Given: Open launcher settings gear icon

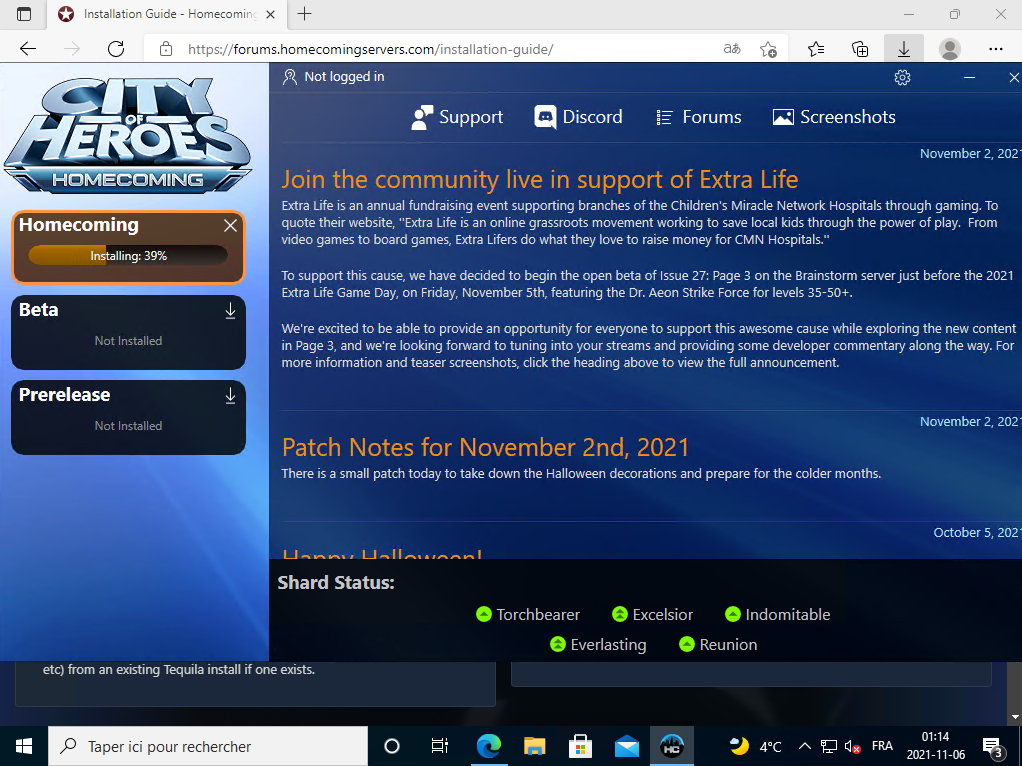Looking at the screenshot, I should click(902, 78).
